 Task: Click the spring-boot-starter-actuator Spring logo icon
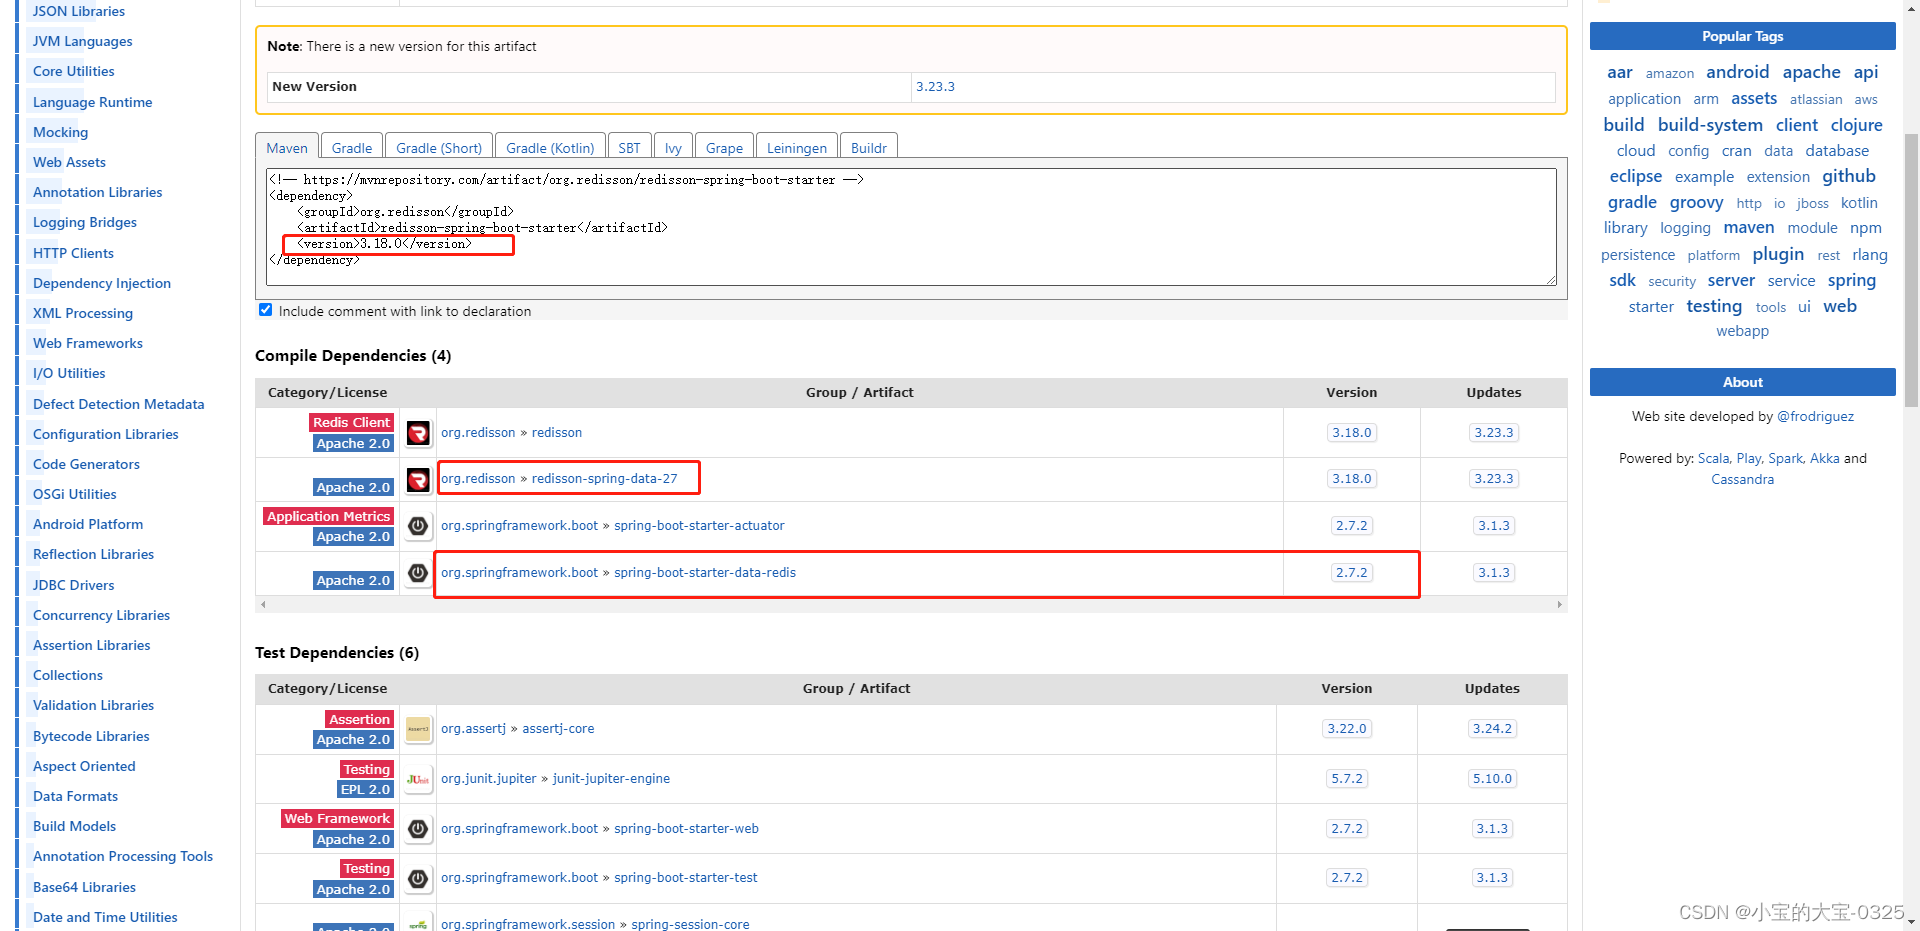[x=418, y=526]
